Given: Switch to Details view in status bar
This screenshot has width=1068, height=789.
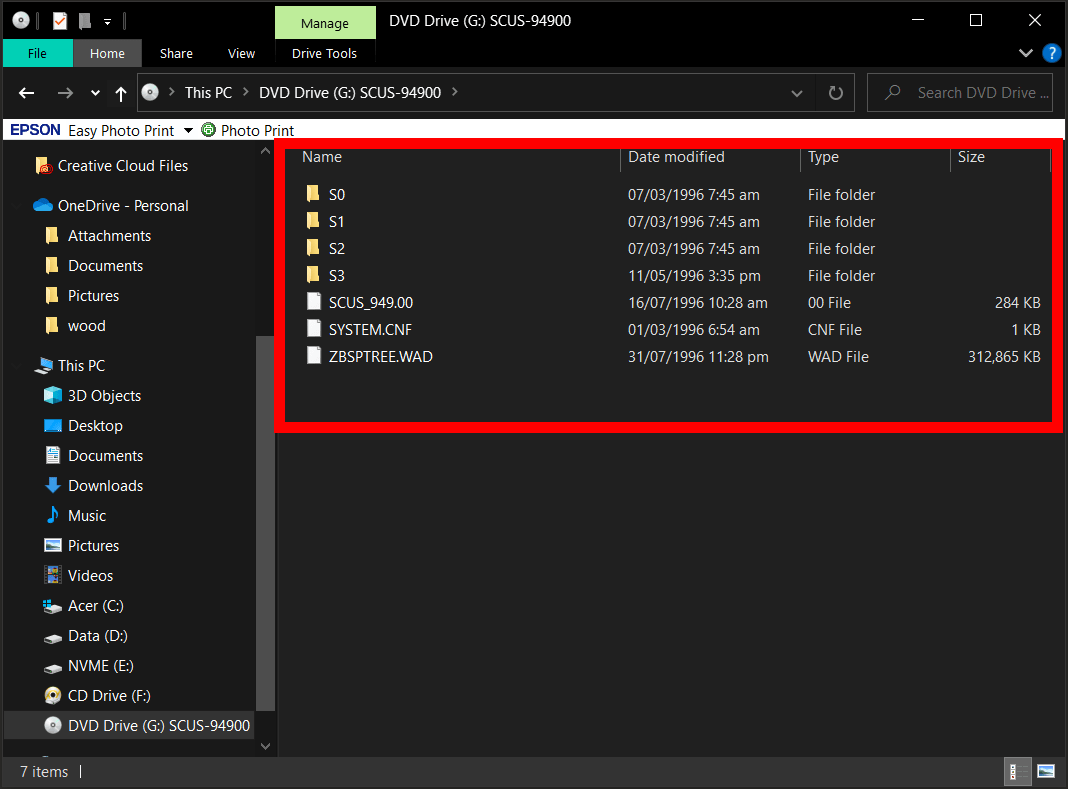Looking at the screenshot, I should pyautogui.click(x=1017, y=771).
